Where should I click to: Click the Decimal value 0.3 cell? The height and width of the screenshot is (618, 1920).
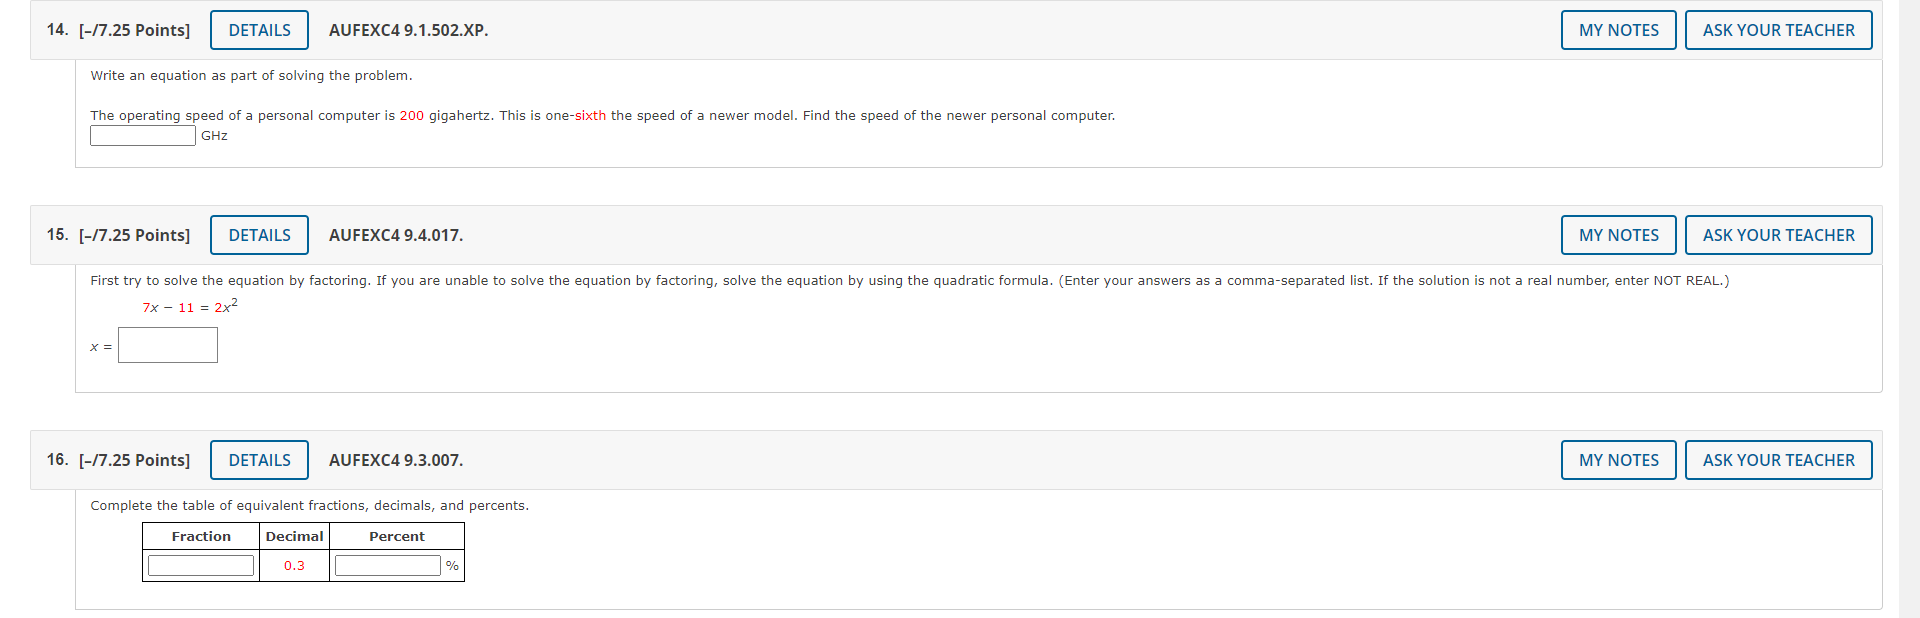293,565
